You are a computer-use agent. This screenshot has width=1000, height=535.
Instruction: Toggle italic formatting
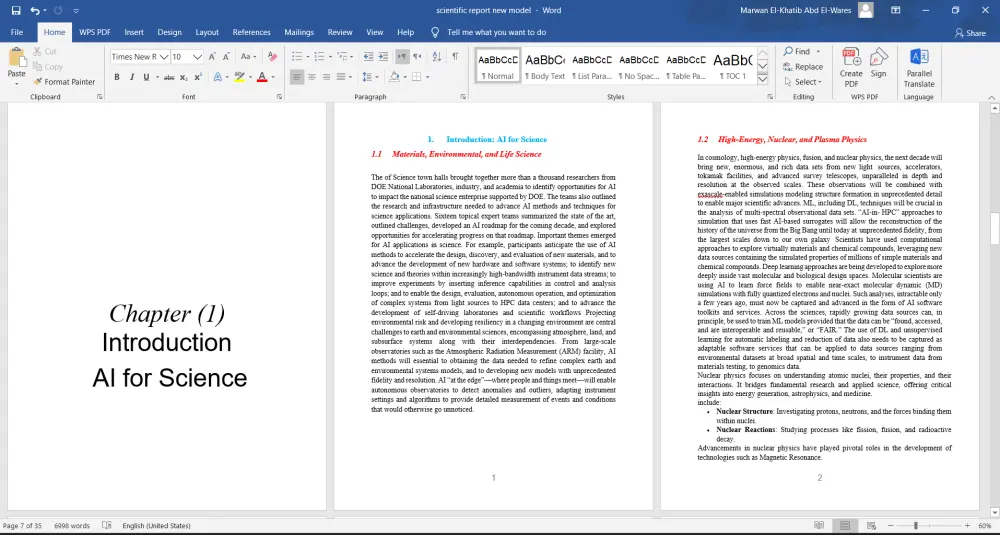click(131, 77)
